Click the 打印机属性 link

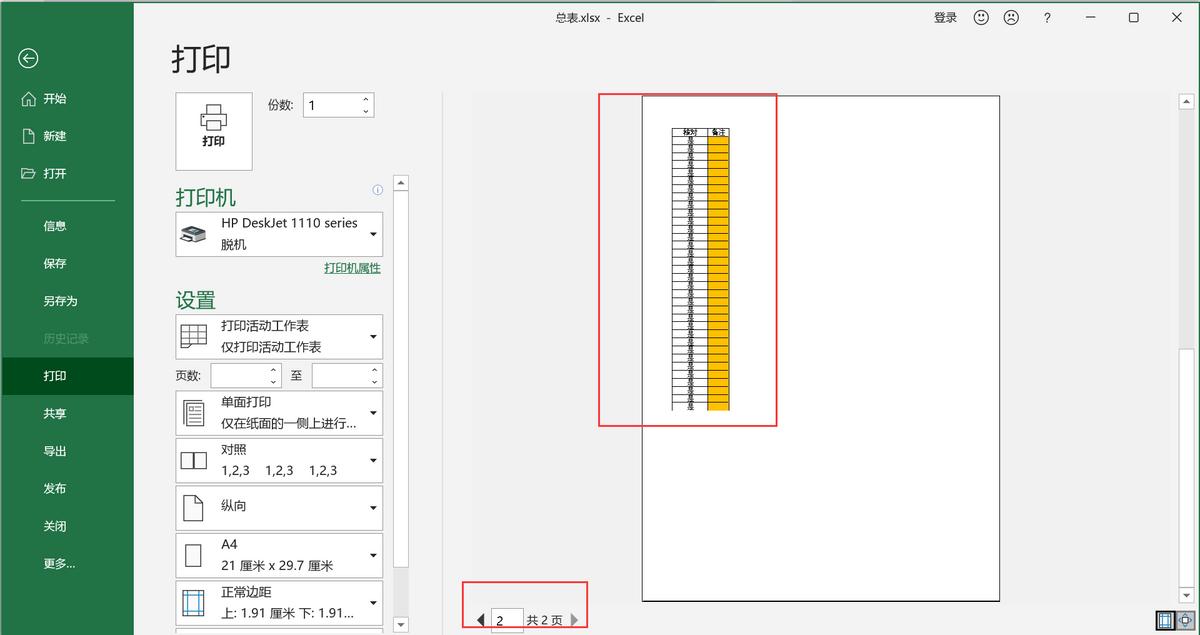(352, 268)
